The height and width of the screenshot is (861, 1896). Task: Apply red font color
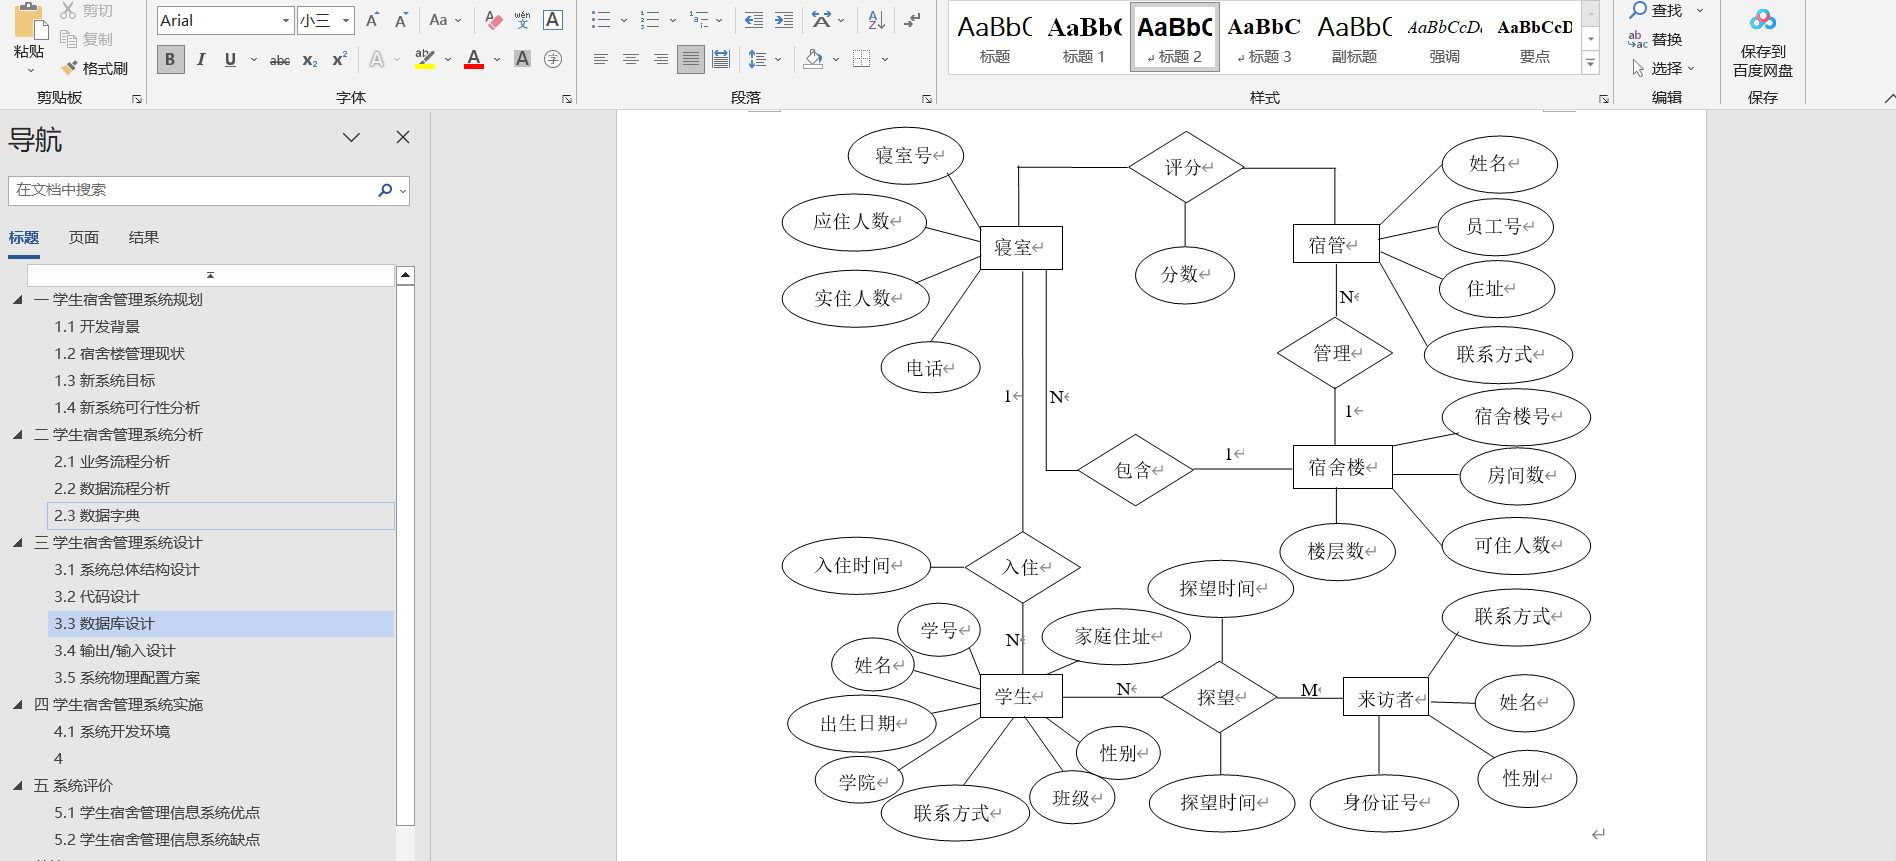click(474, 60)
